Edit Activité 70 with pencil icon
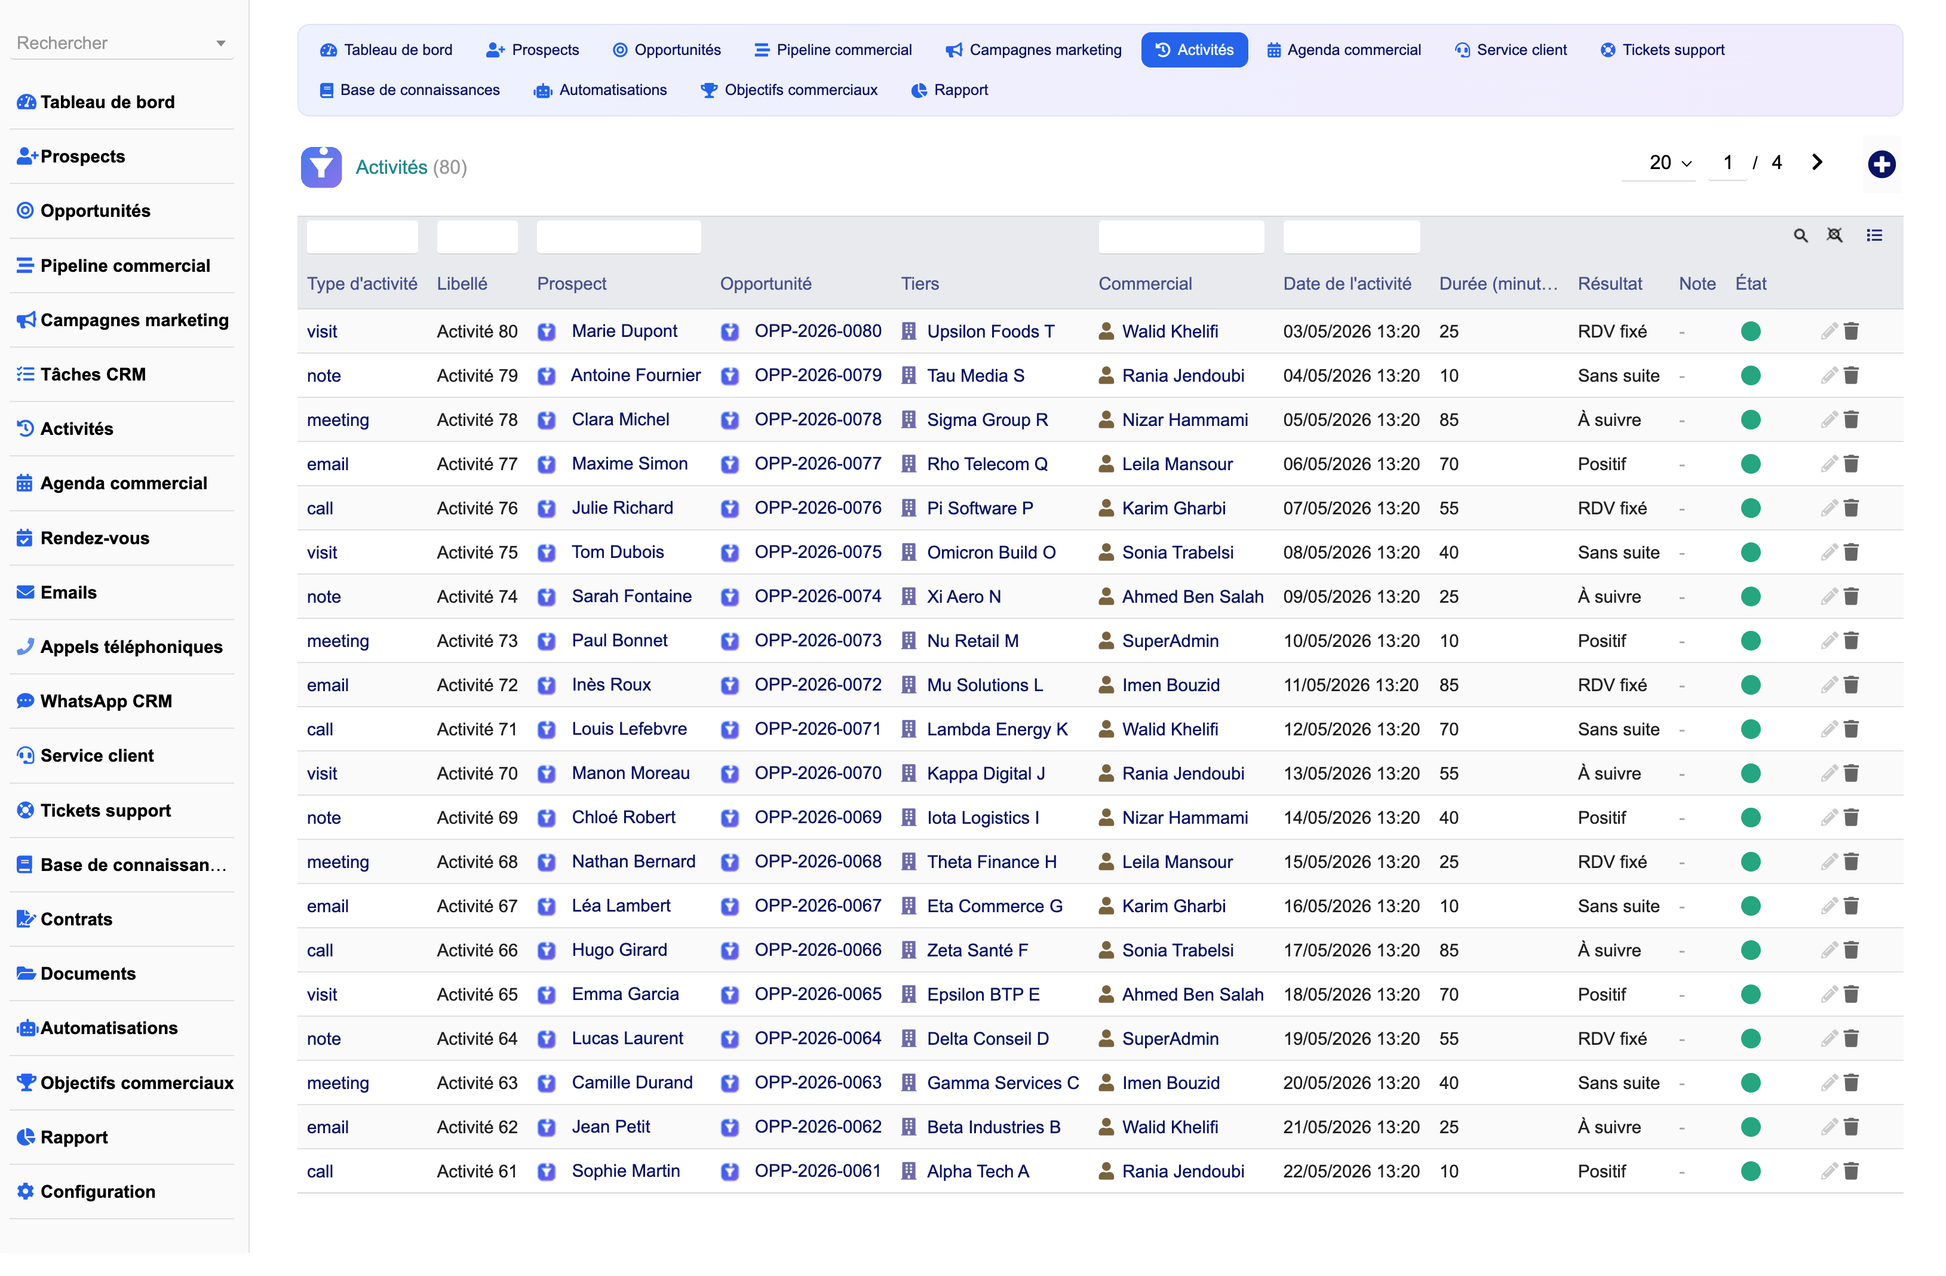The image size is (1946, 1276). 1829,773
